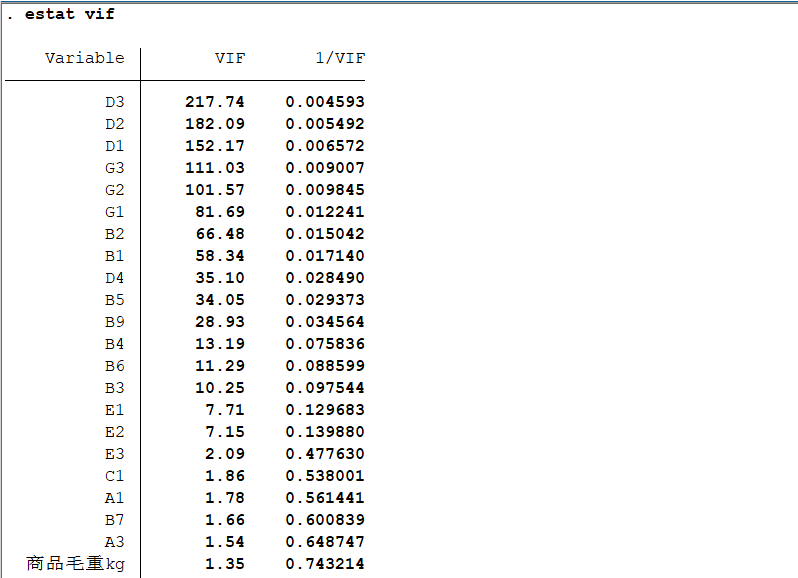Select variable name B5
798x578 pixels.
click(115, 300)
